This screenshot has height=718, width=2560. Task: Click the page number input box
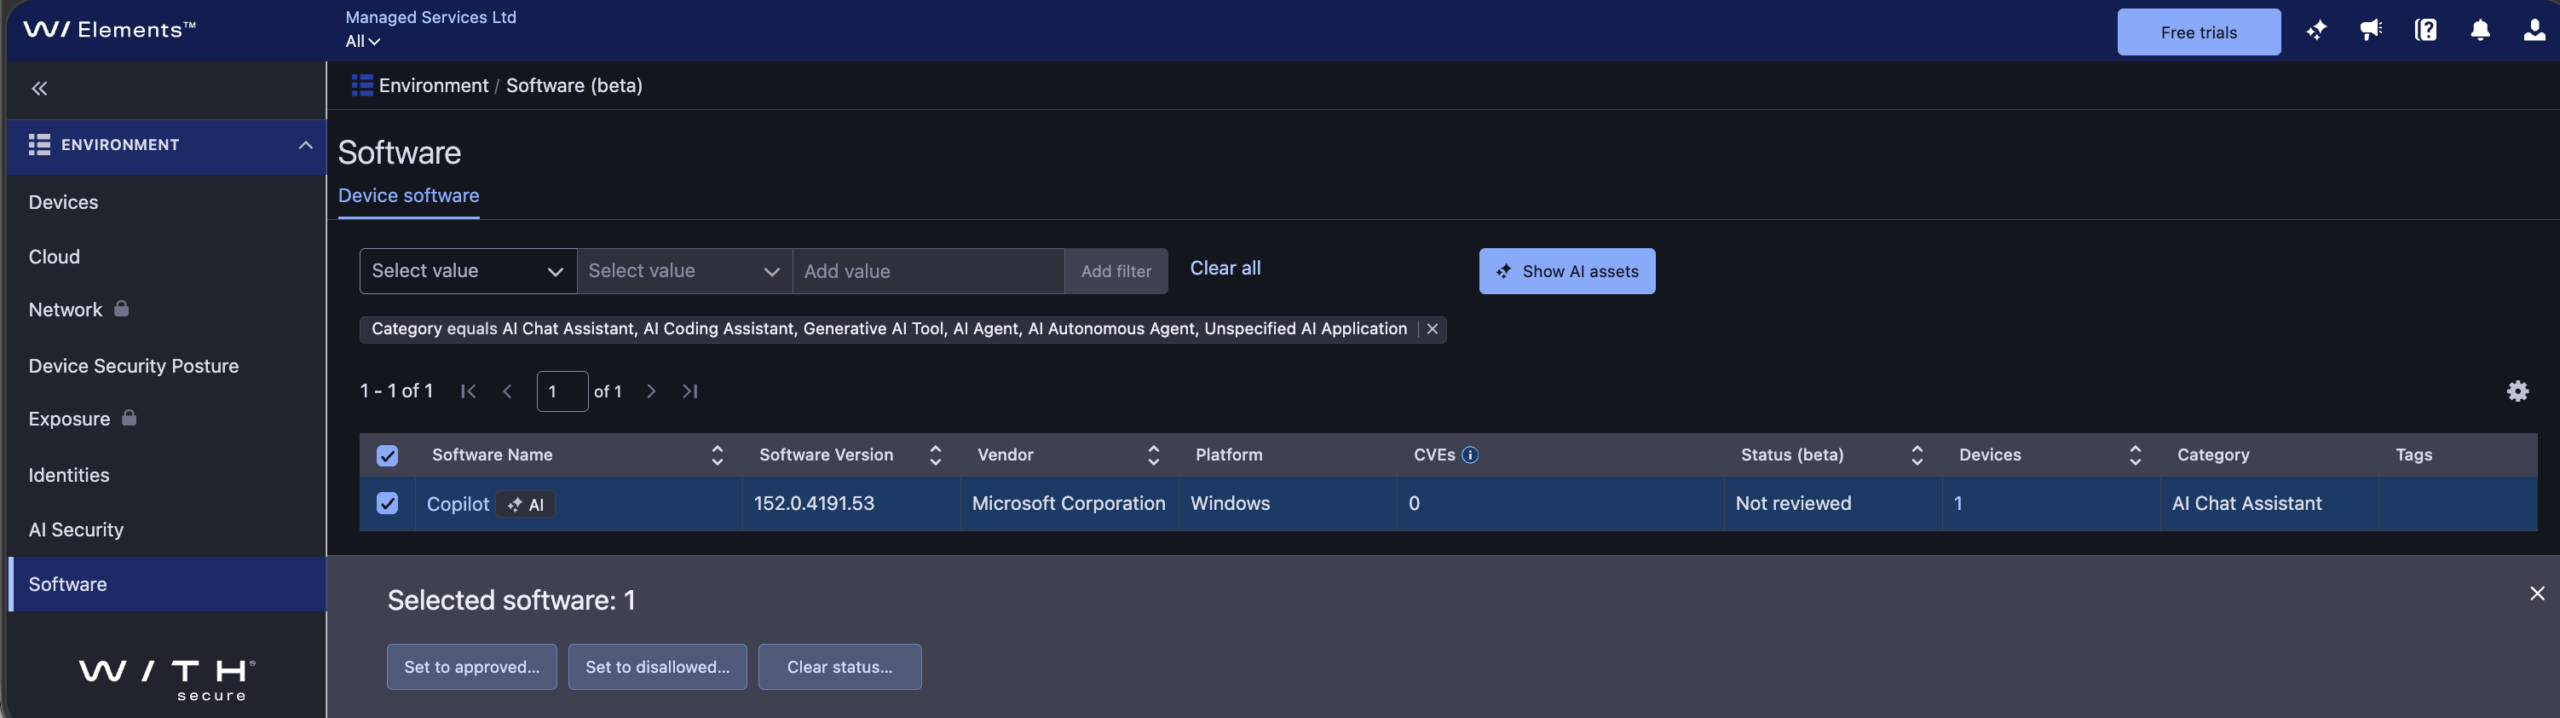point(562,391)
